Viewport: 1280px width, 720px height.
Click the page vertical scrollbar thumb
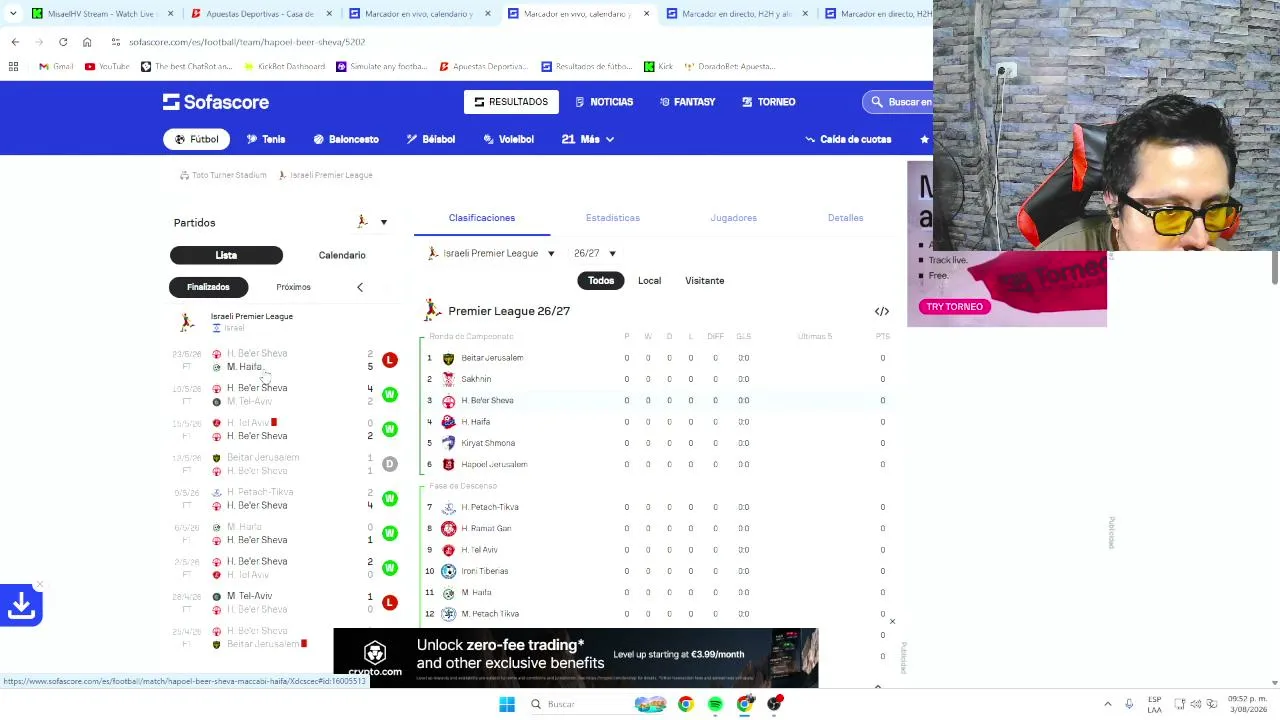(x=1274, y=267)
